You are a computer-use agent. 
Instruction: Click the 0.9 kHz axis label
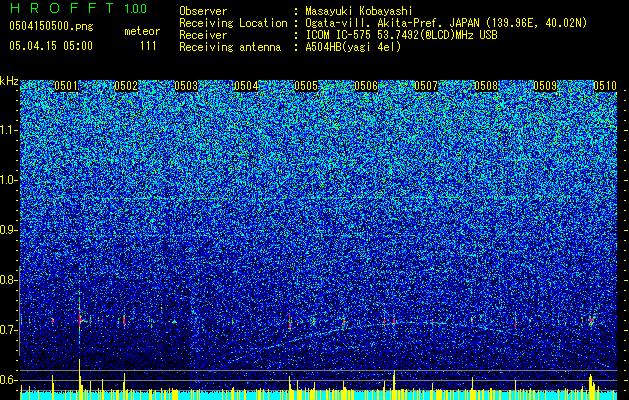tap(9, 230)
